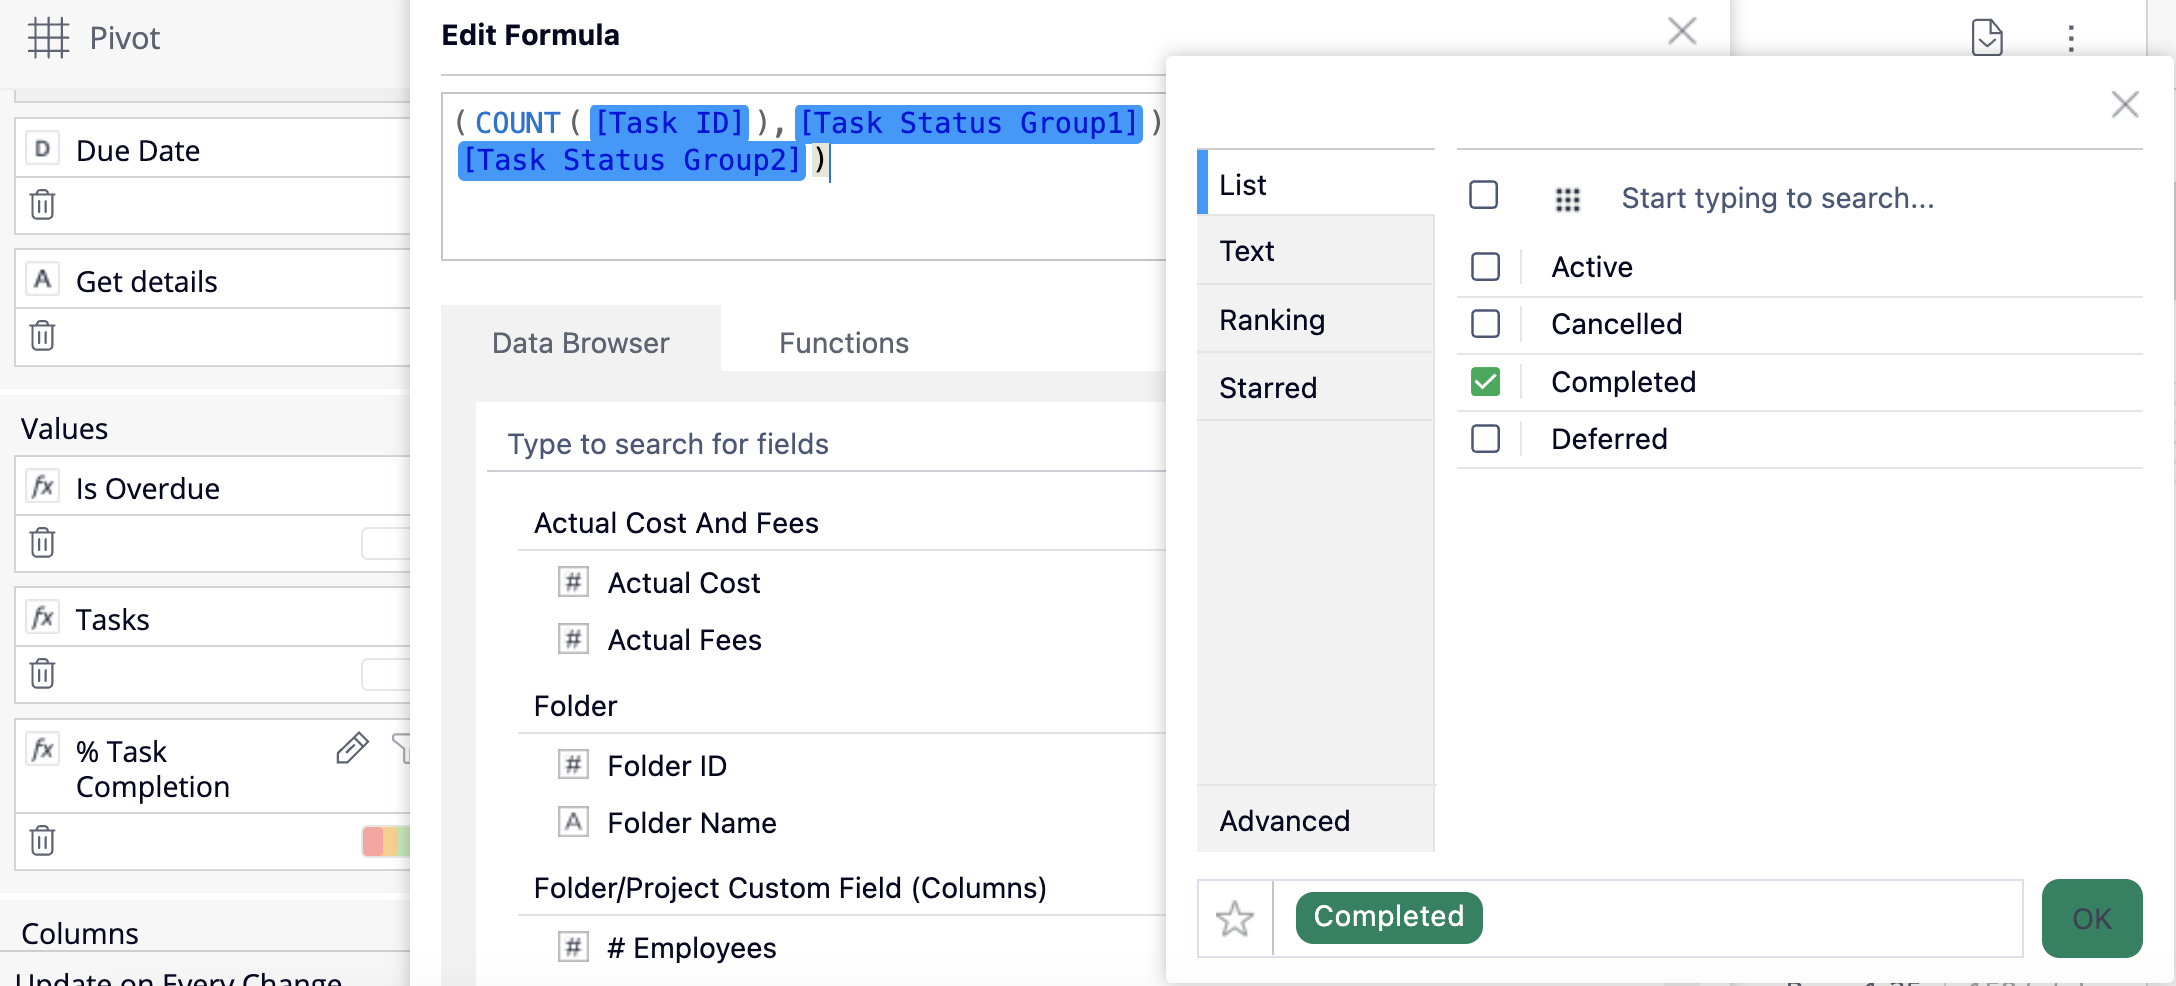Click the Actual Cost And Fees group heading
Viewport: 2176px width, 986px height.
coord(676,523)
